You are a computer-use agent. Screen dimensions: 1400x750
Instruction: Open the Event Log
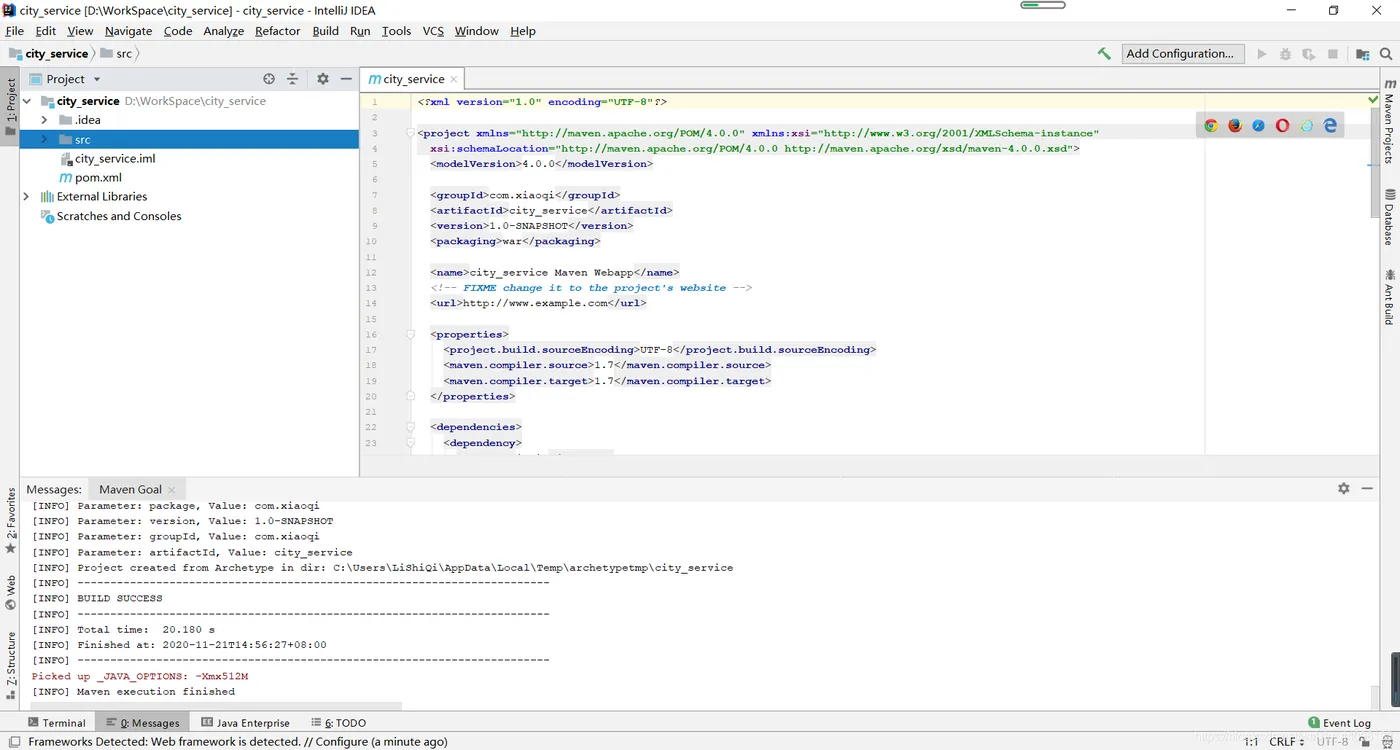click(x=1340, y=723)
